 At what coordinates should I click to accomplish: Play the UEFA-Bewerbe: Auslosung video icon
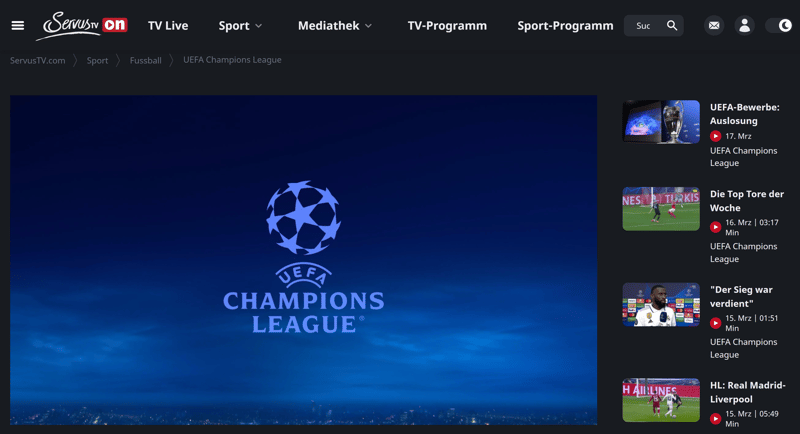tap(715, 136)
